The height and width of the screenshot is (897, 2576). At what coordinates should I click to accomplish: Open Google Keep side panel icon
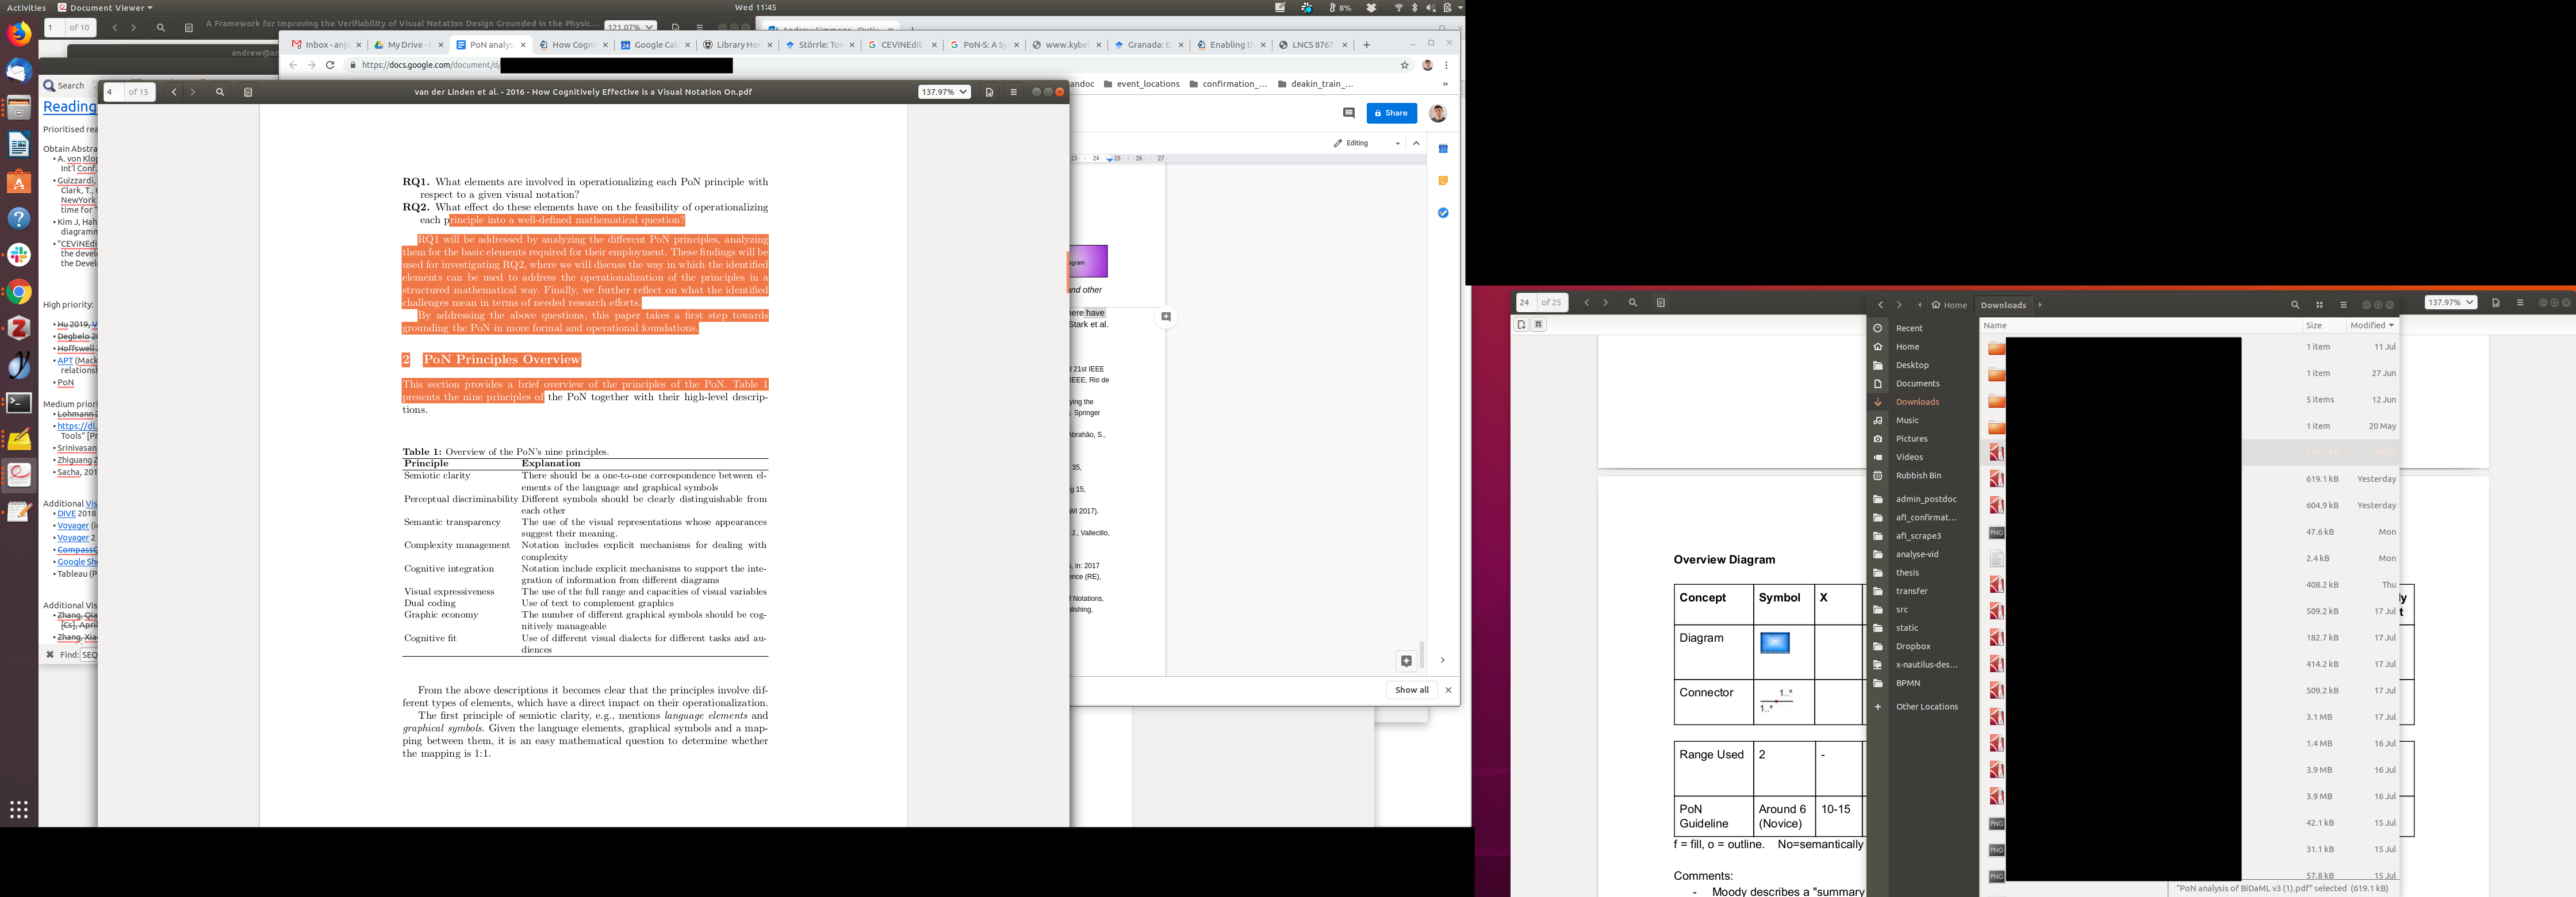1442,181
